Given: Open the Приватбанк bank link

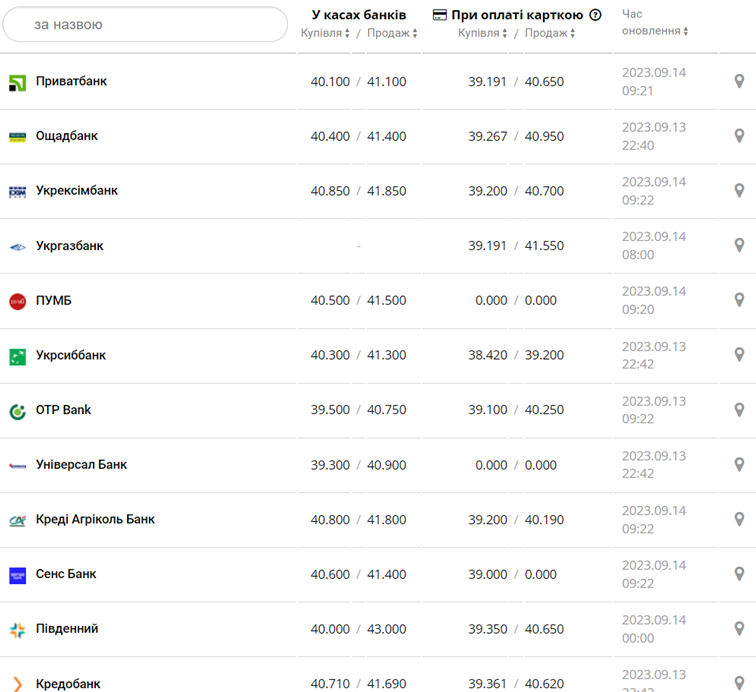Looking at the screenshot, I should [x=71, y=81].
